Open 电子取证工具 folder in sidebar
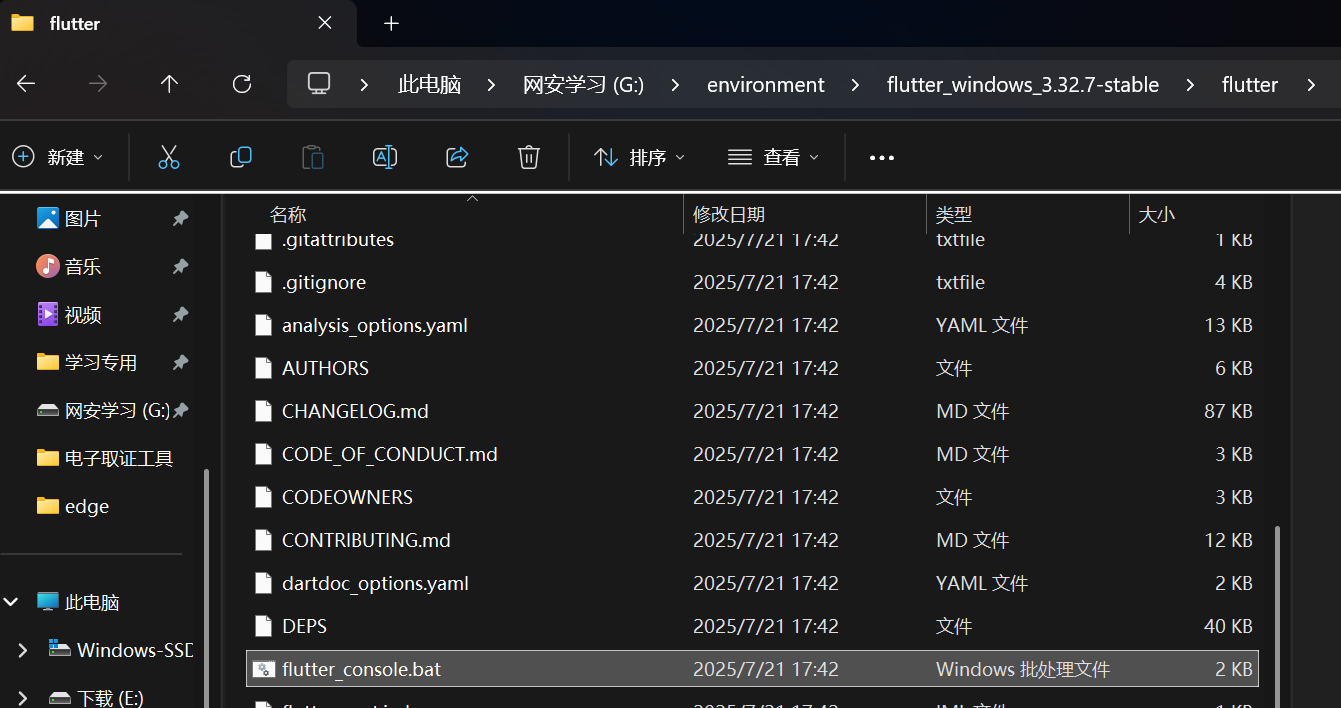The width and height of the screenshot is (1341, 708). 118,458
